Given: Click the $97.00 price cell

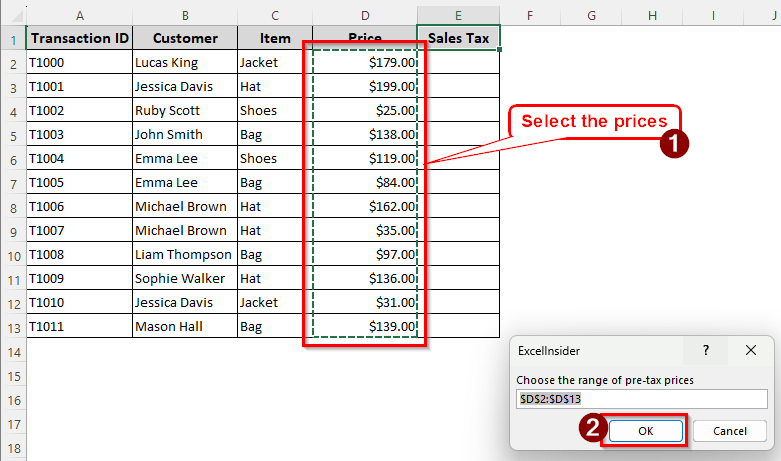Looking at the screenshot, I should (365, 254).
